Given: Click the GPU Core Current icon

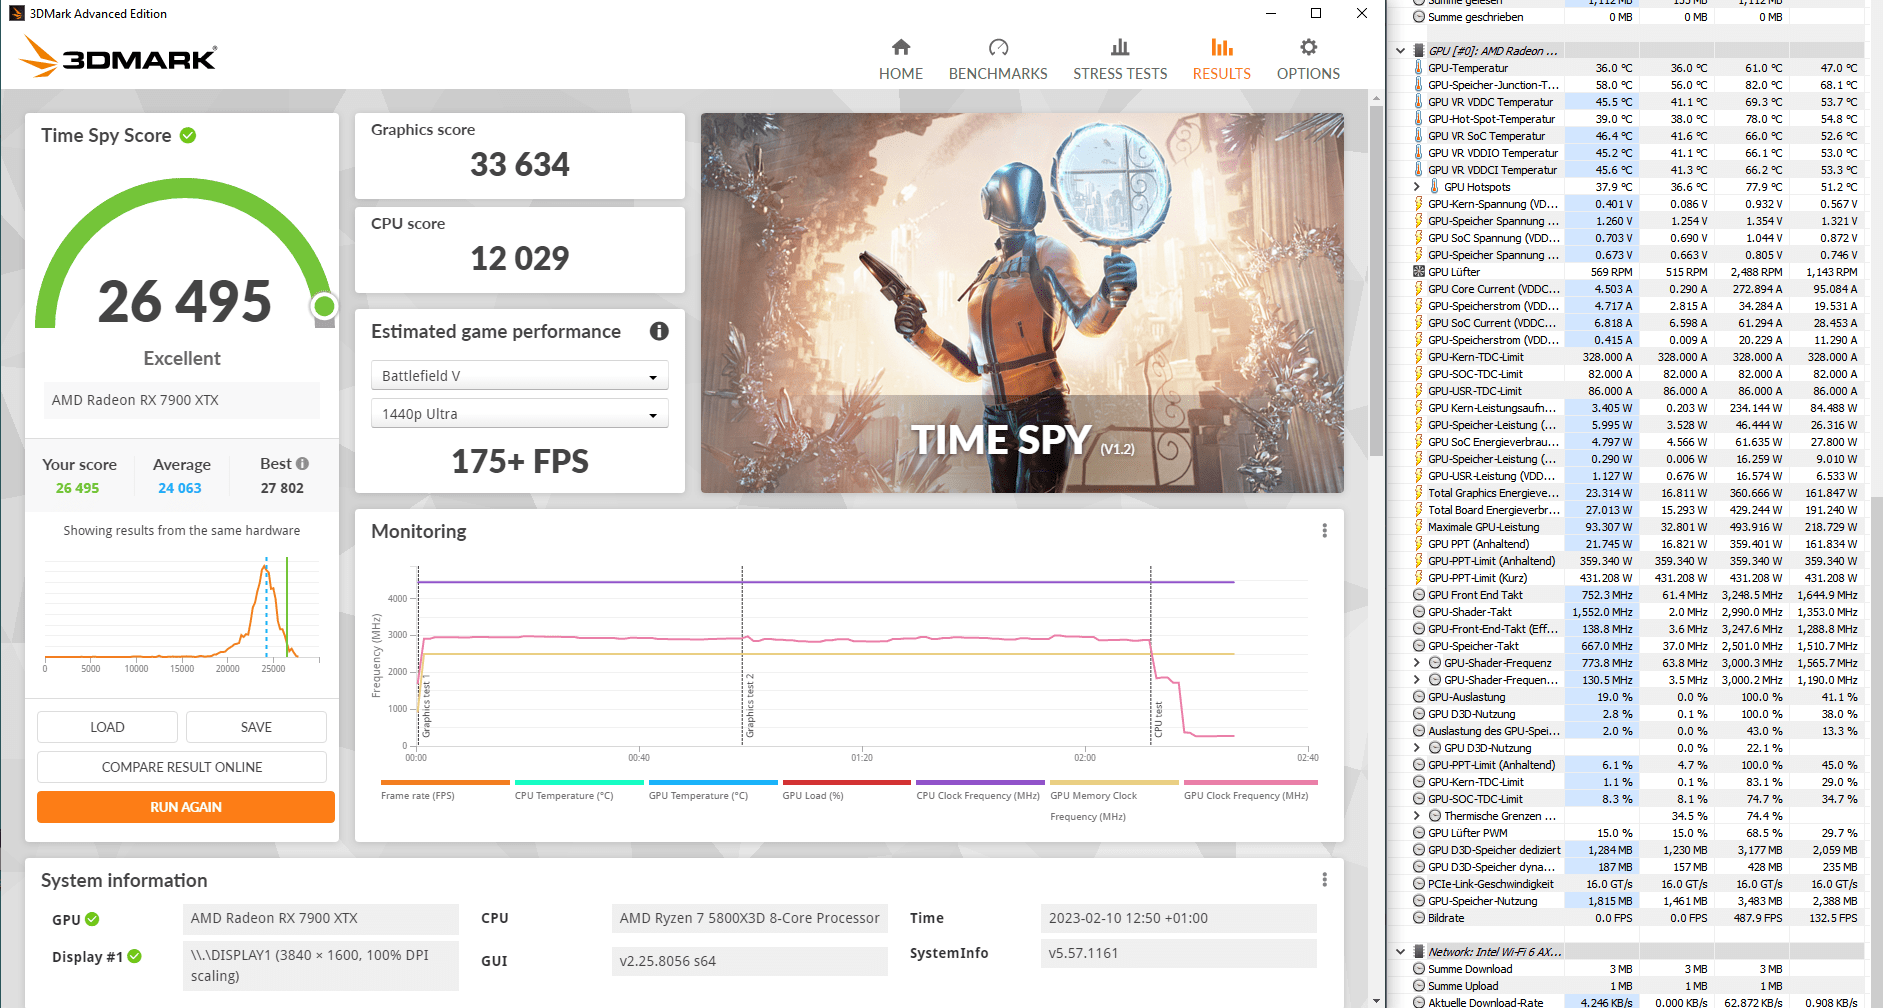Looking at the screenshot, I should tap(1418, 289).
